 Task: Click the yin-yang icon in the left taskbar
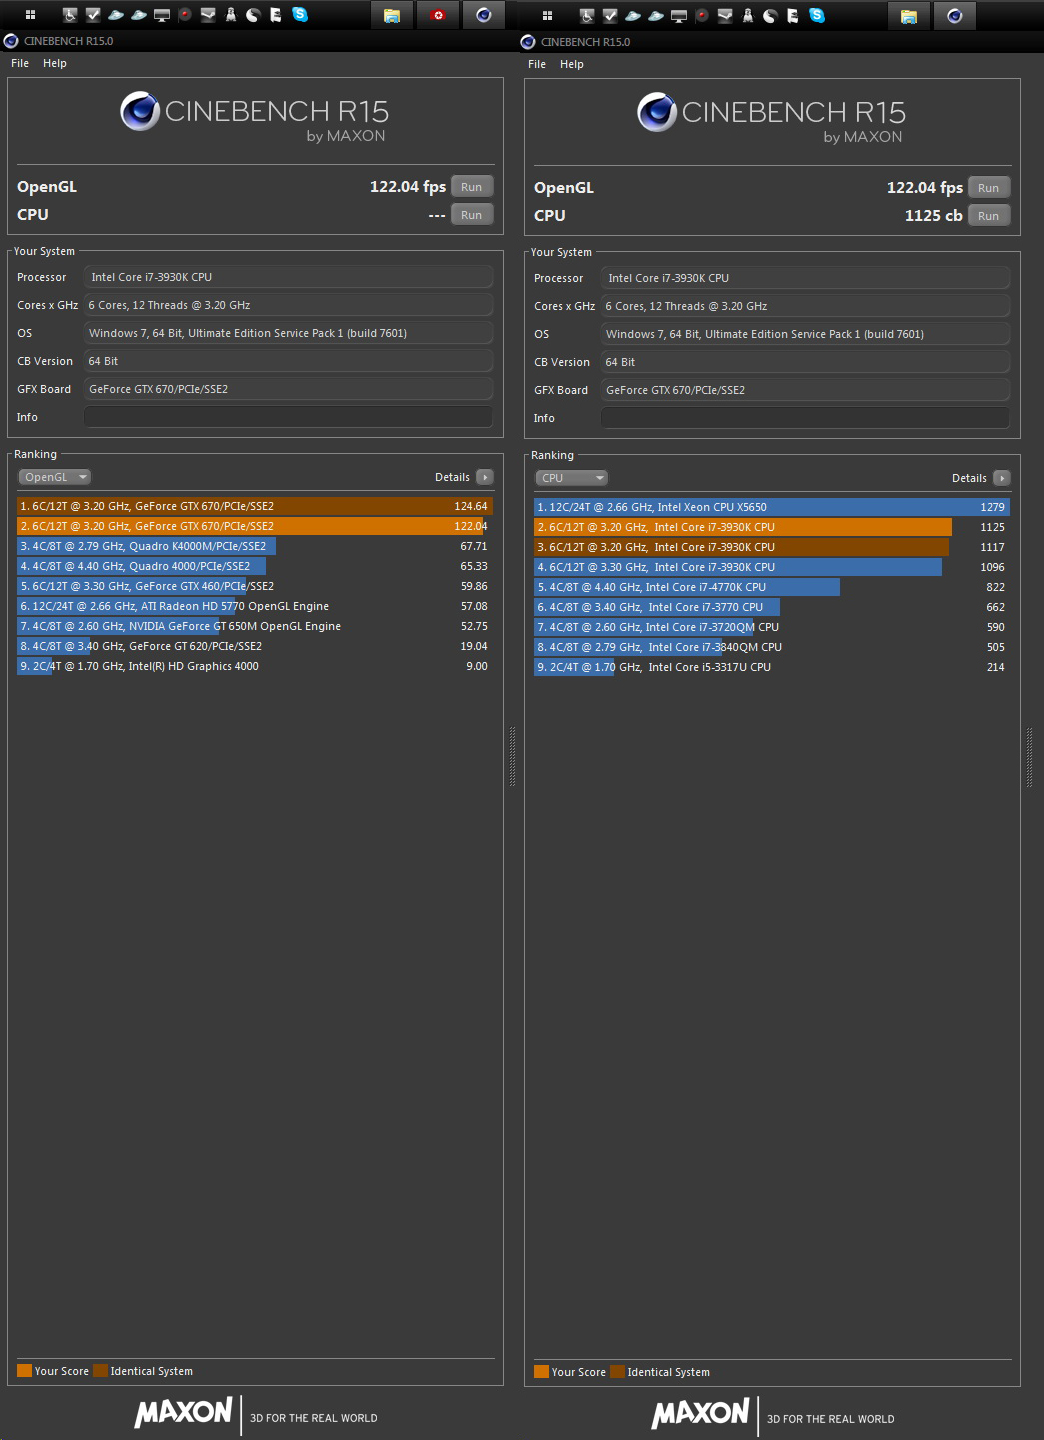pos(253,15)
